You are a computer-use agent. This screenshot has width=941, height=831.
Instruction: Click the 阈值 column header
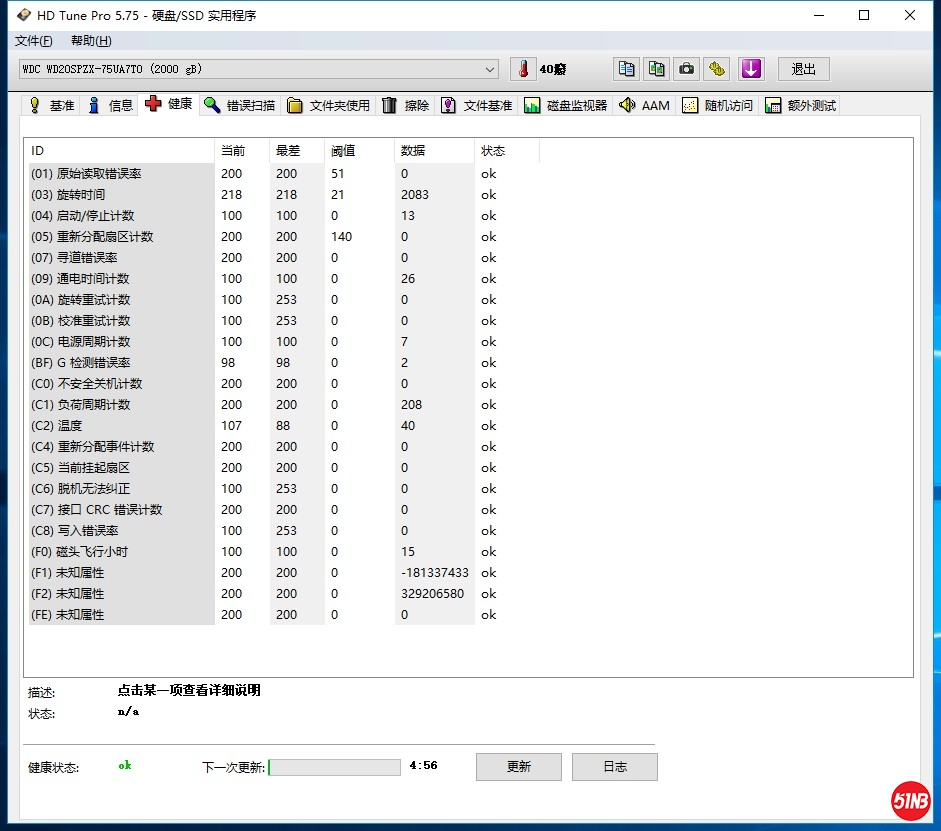point(343,151)
